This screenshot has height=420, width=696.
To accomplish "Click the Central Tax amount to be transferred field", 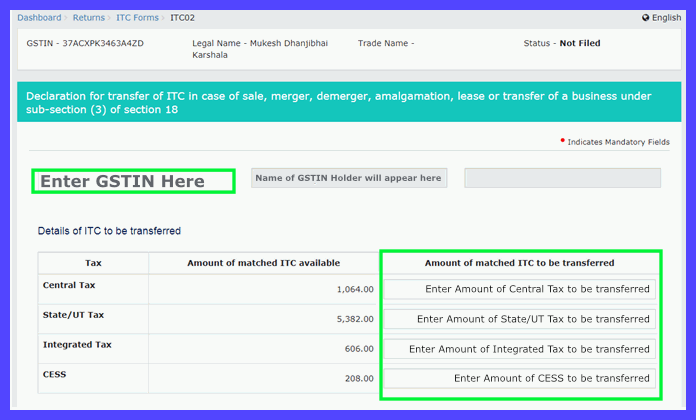I will tap(520, 290).
